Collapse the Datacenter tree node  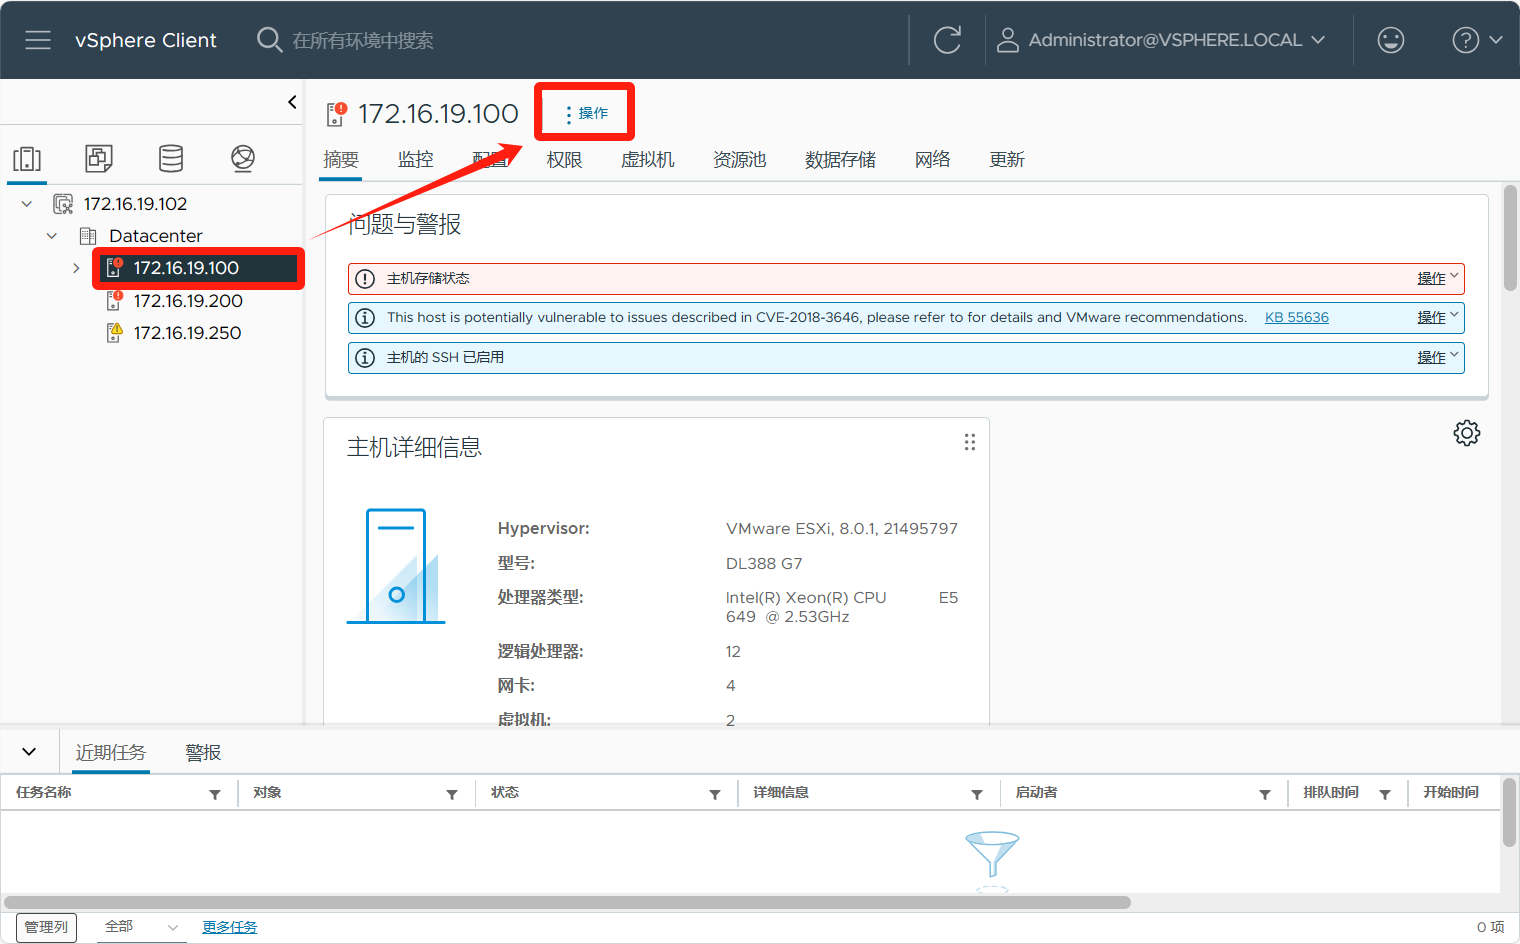point(52,236)
